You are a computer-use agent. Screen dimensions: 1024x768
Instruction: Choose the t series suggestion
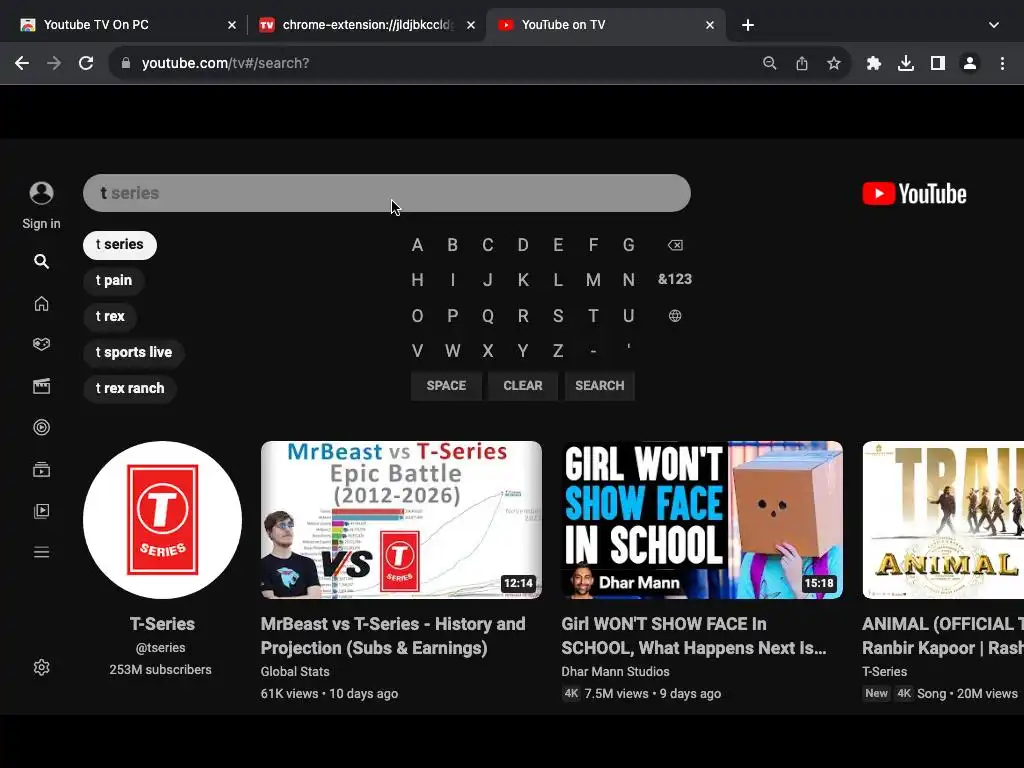tap(120, 245)
